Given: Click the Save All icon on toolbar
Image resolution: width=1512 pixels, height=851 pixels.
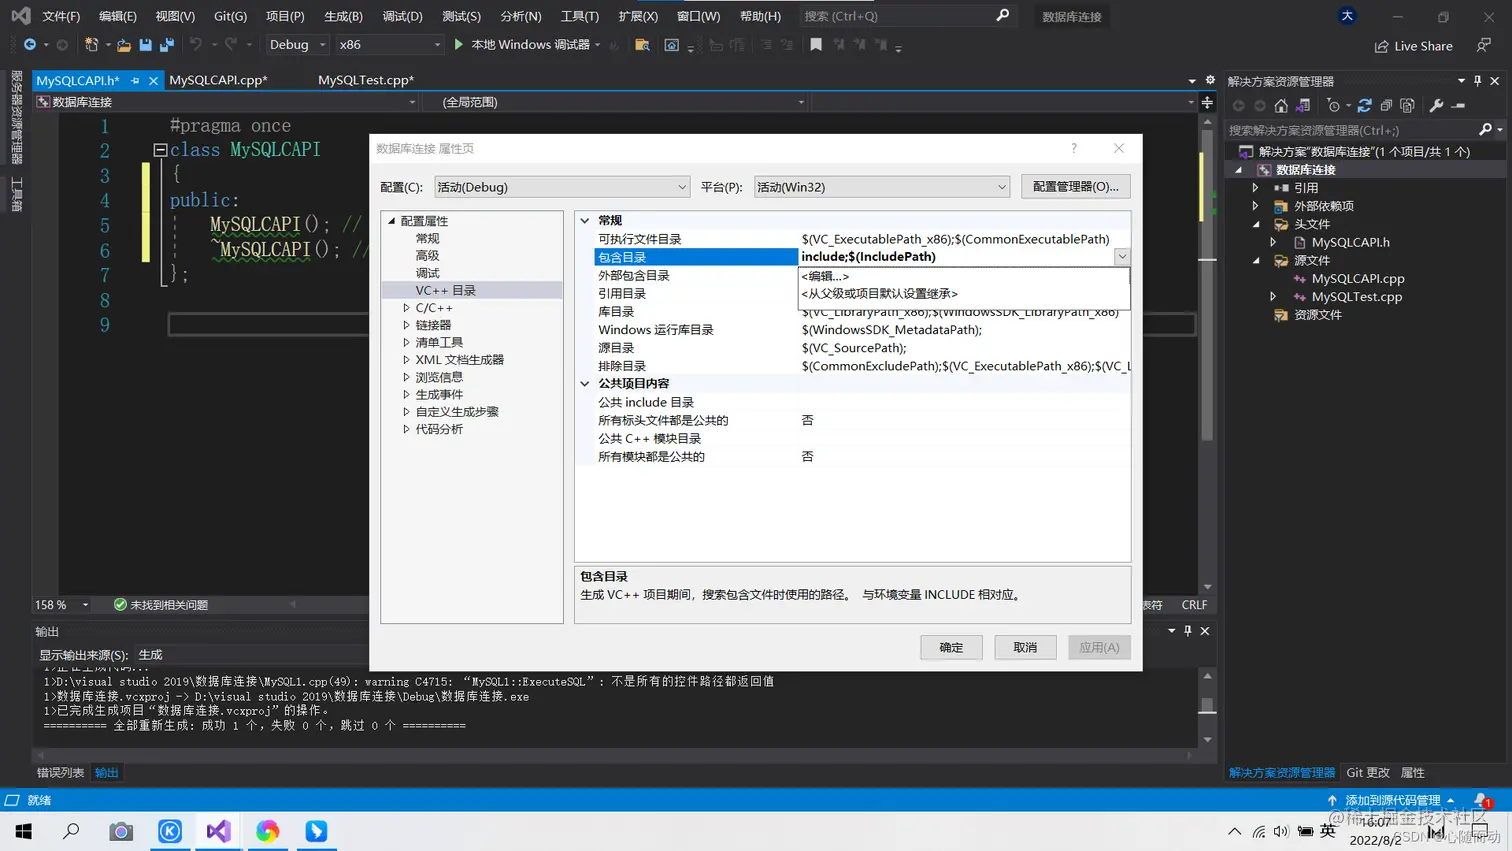Looking at the screenshot, I should point(166,45).
